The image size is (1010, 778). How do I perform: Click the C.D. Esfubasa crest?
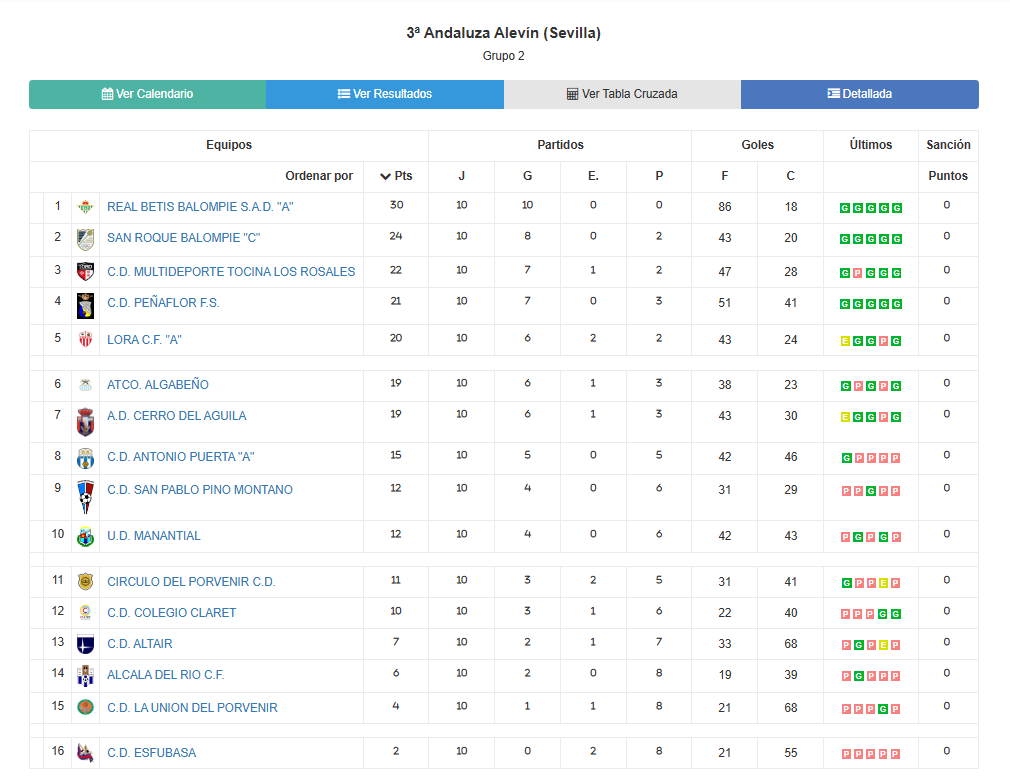[x=85, y=752]
